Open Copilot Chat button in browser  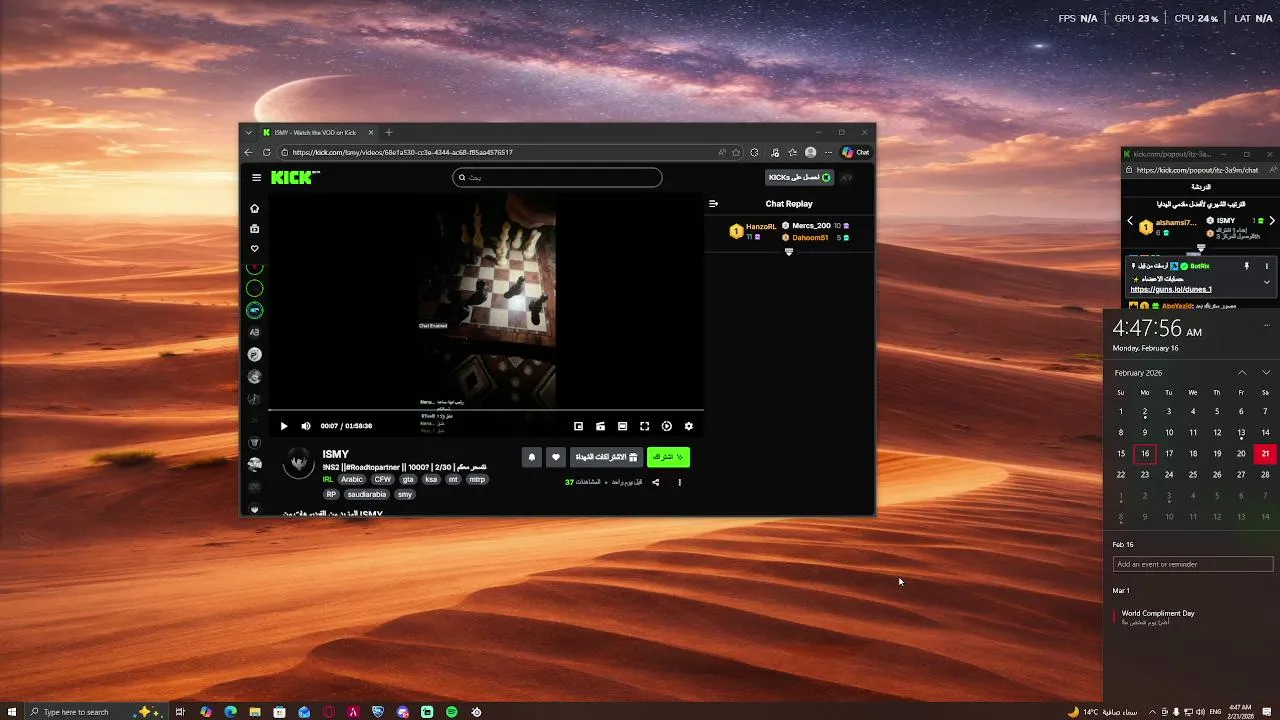pos(856,152)
